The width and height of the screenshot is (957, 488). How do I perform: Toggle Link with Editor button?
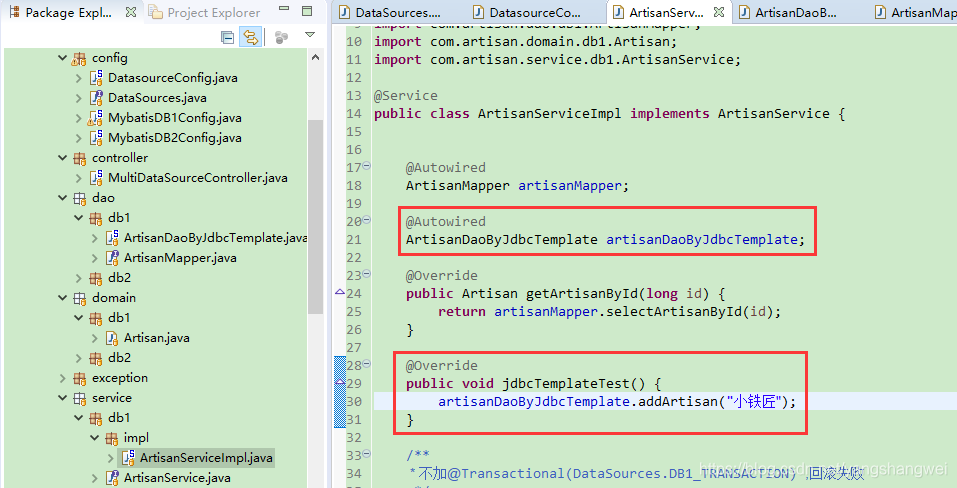pos(250,37)
